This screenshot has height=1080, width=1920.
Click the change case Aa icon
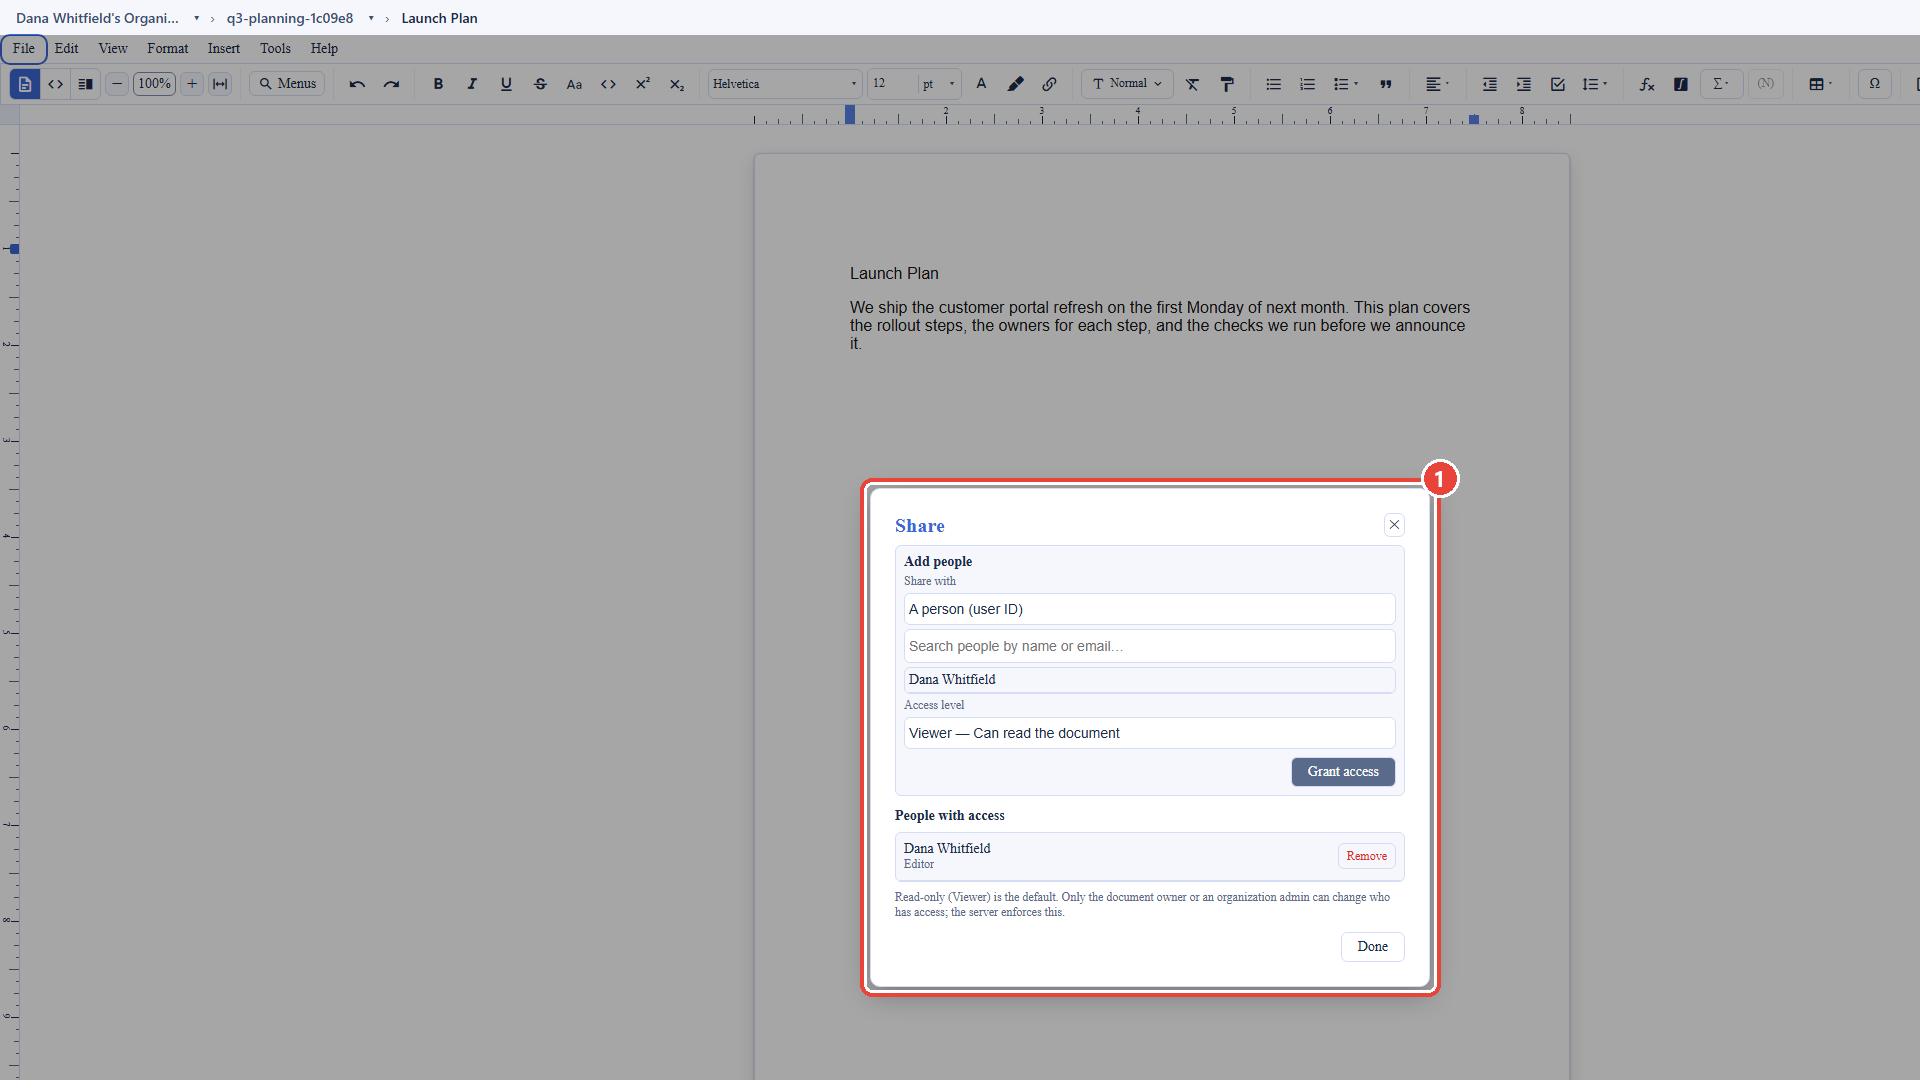tap(574, 84)
